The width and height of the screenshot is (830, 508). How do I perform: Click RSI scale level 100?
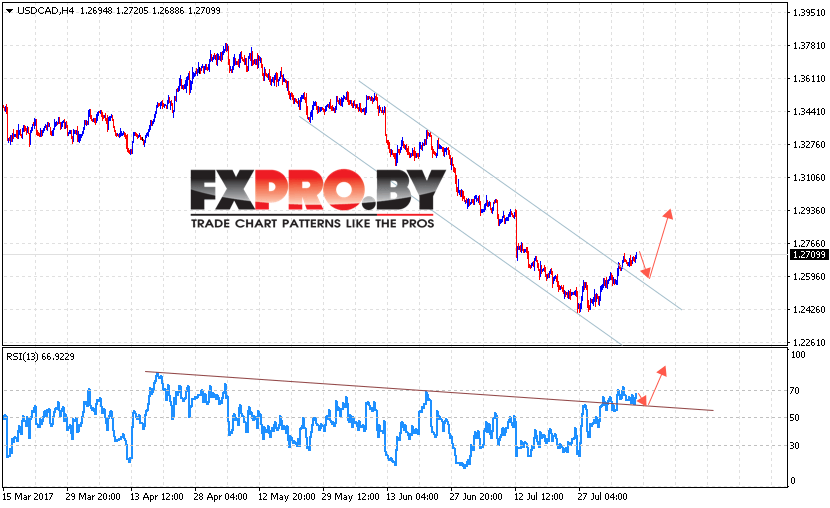coord(797,355)
